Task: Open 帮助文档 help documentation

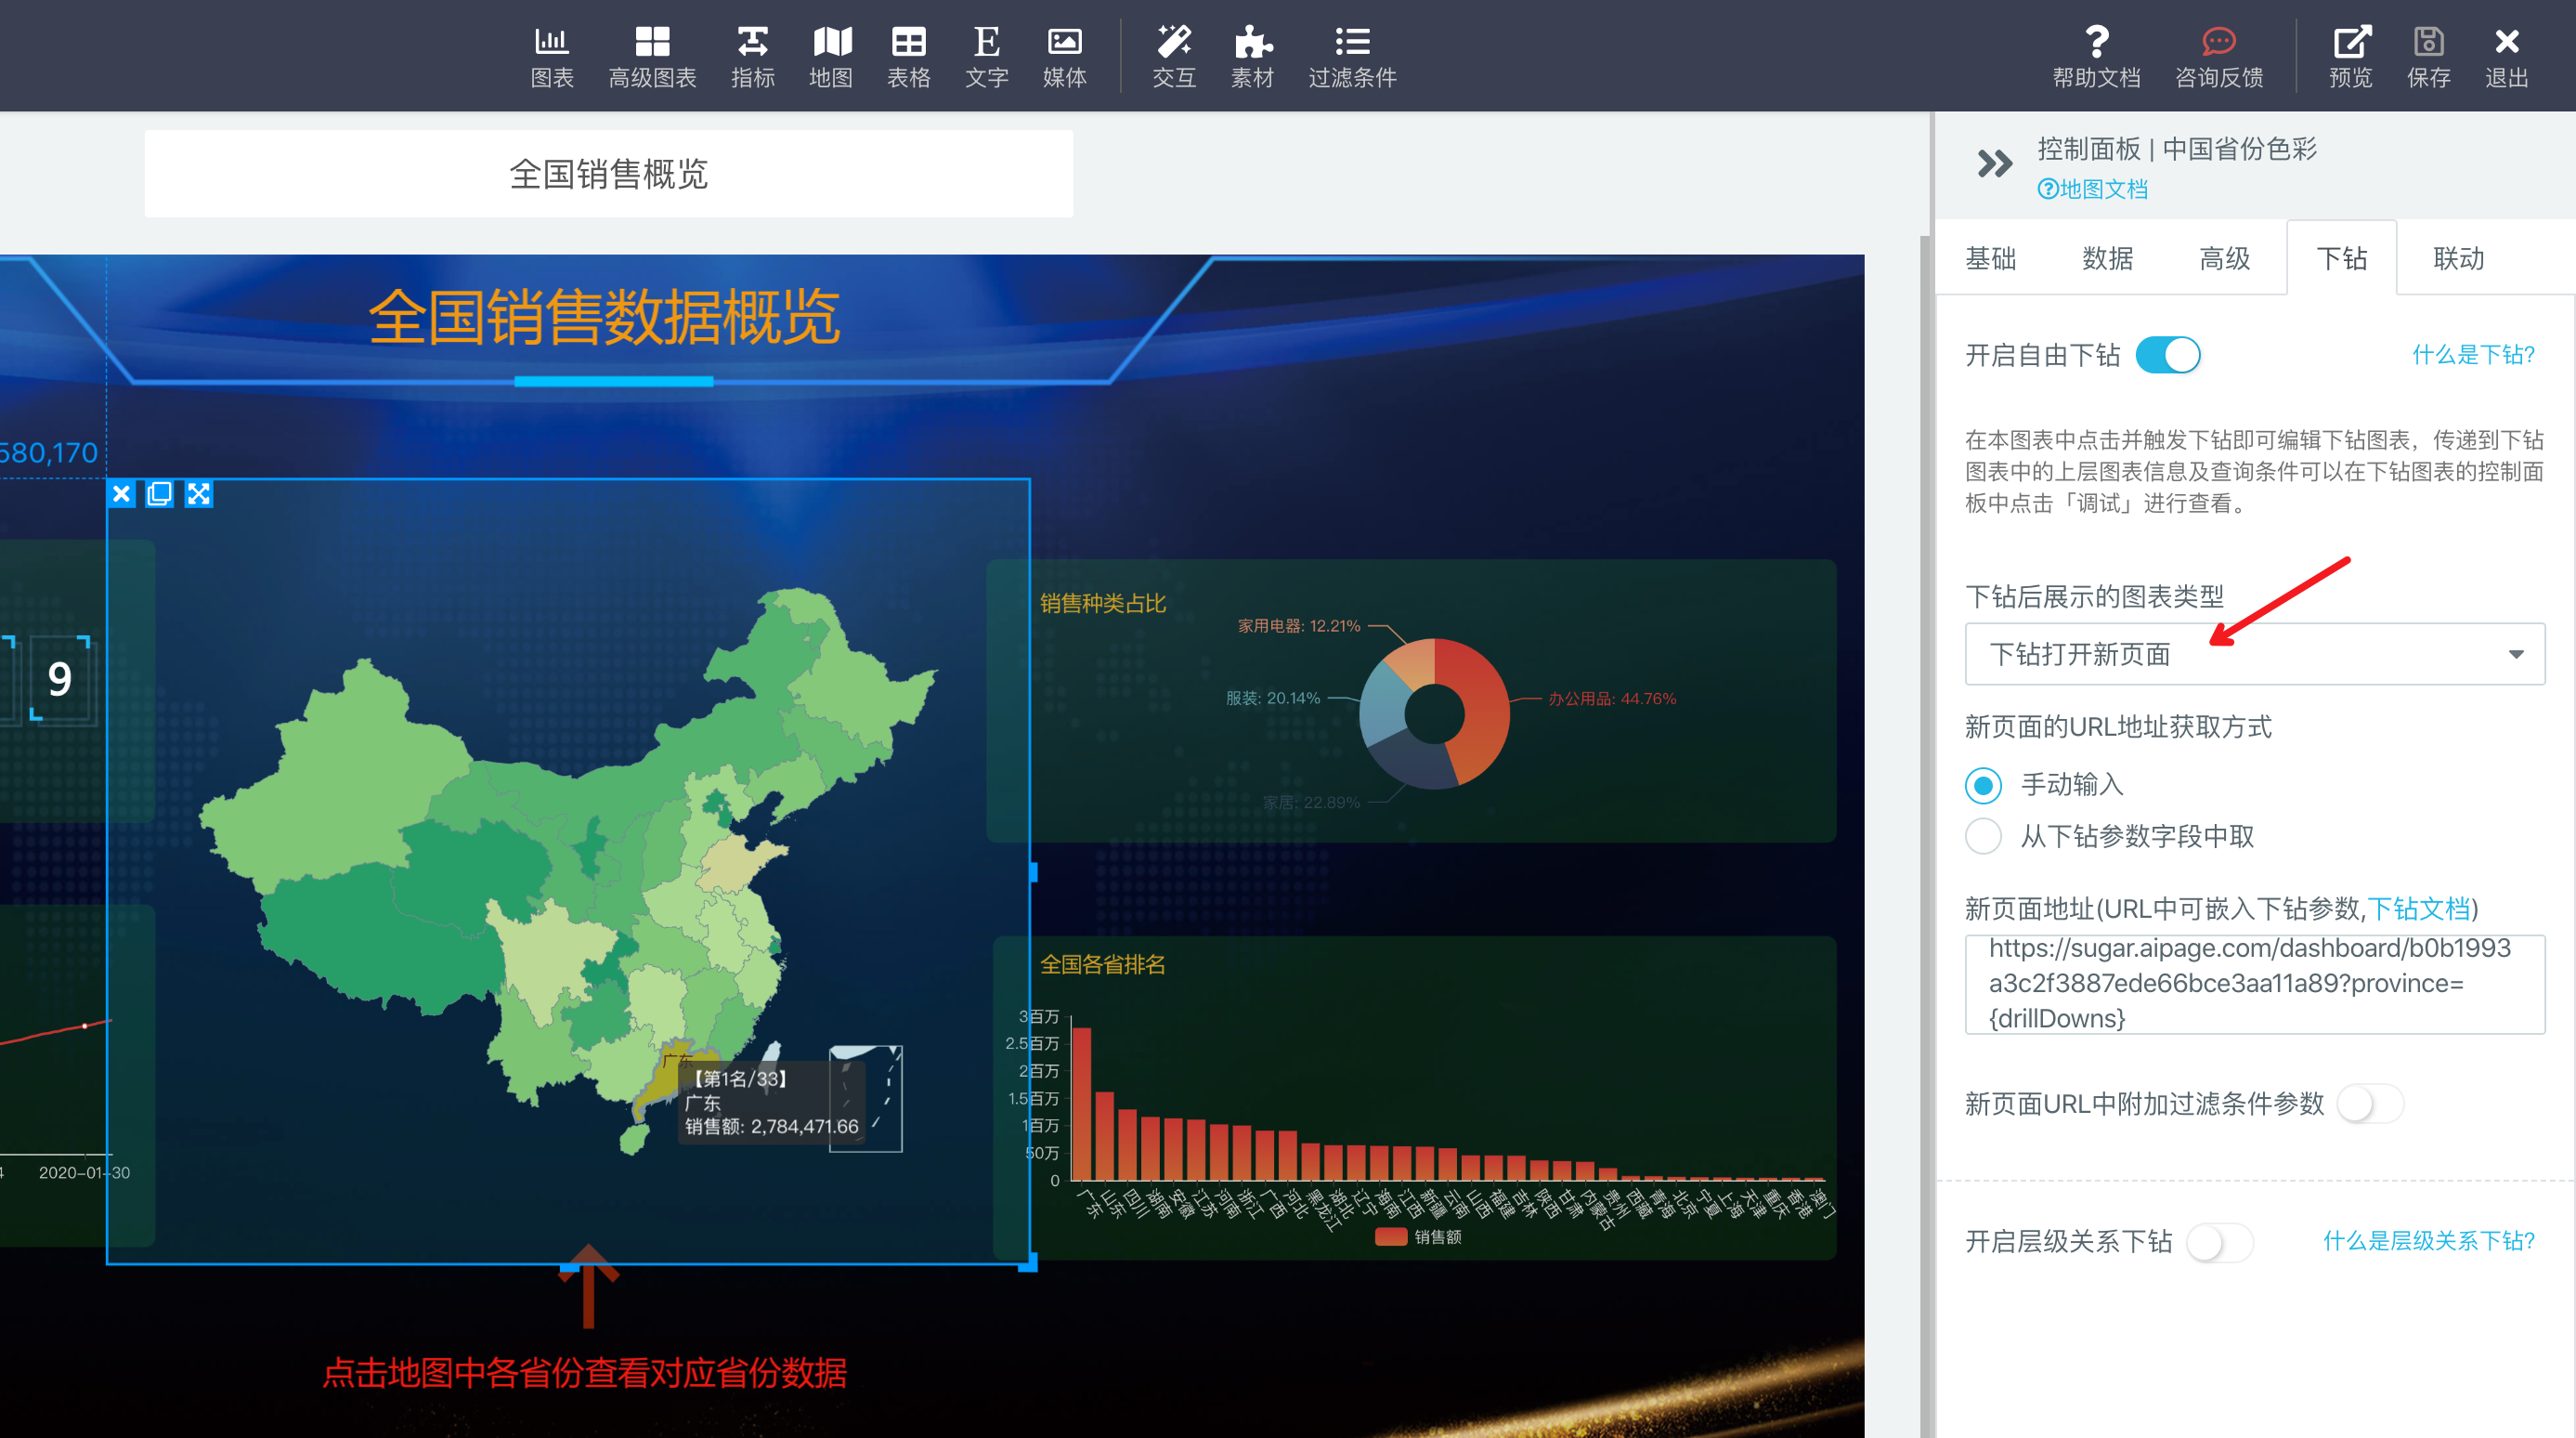Action: pos(2096,57)
